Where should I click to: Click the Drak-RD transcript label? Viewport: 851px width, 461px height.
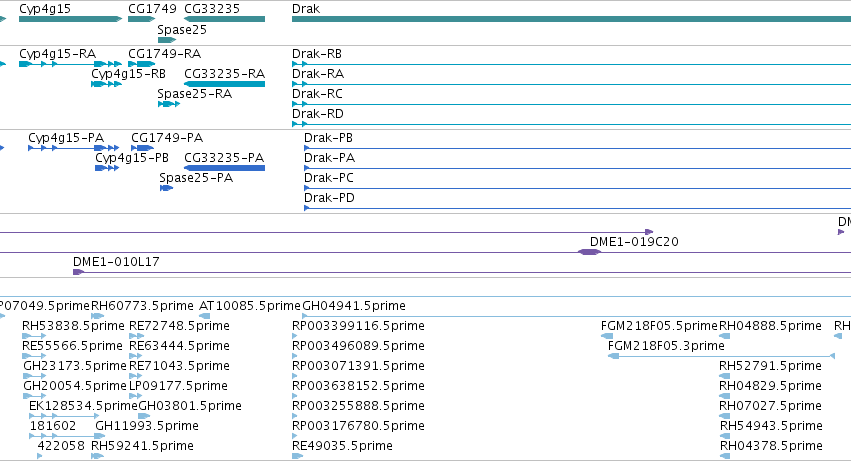point(318,114)
